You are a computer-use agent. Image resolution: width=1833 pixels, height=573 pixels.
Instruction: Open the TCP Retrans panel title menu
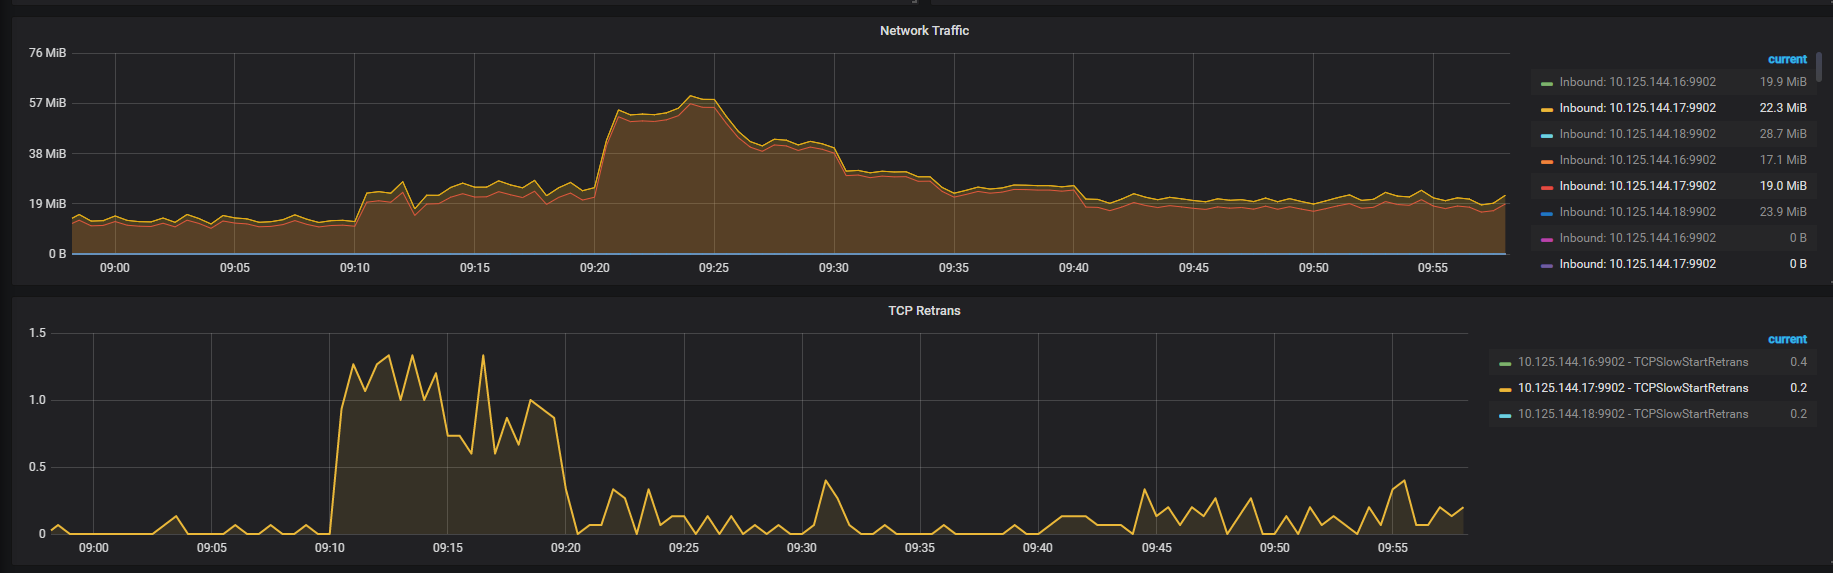[923, 311]
